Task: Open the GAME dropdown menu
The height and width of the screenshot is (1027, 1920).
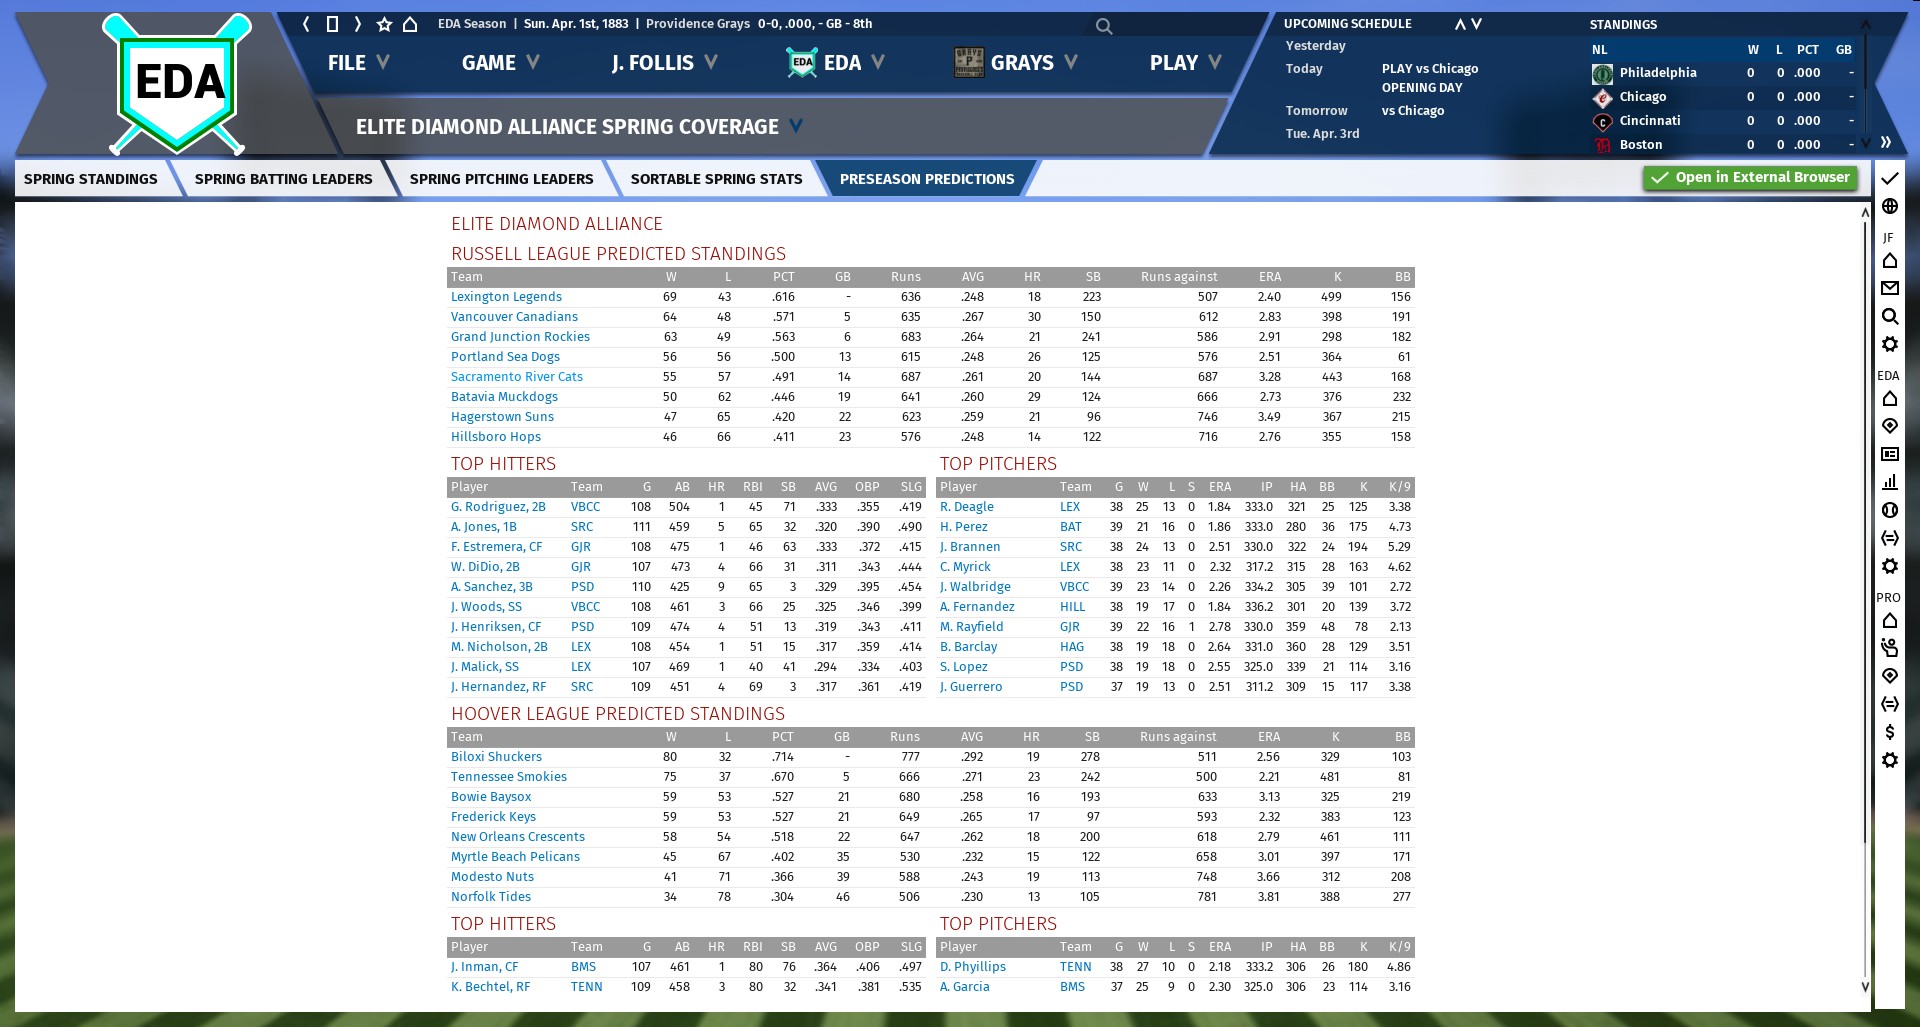Action: (x=500, y=63)
